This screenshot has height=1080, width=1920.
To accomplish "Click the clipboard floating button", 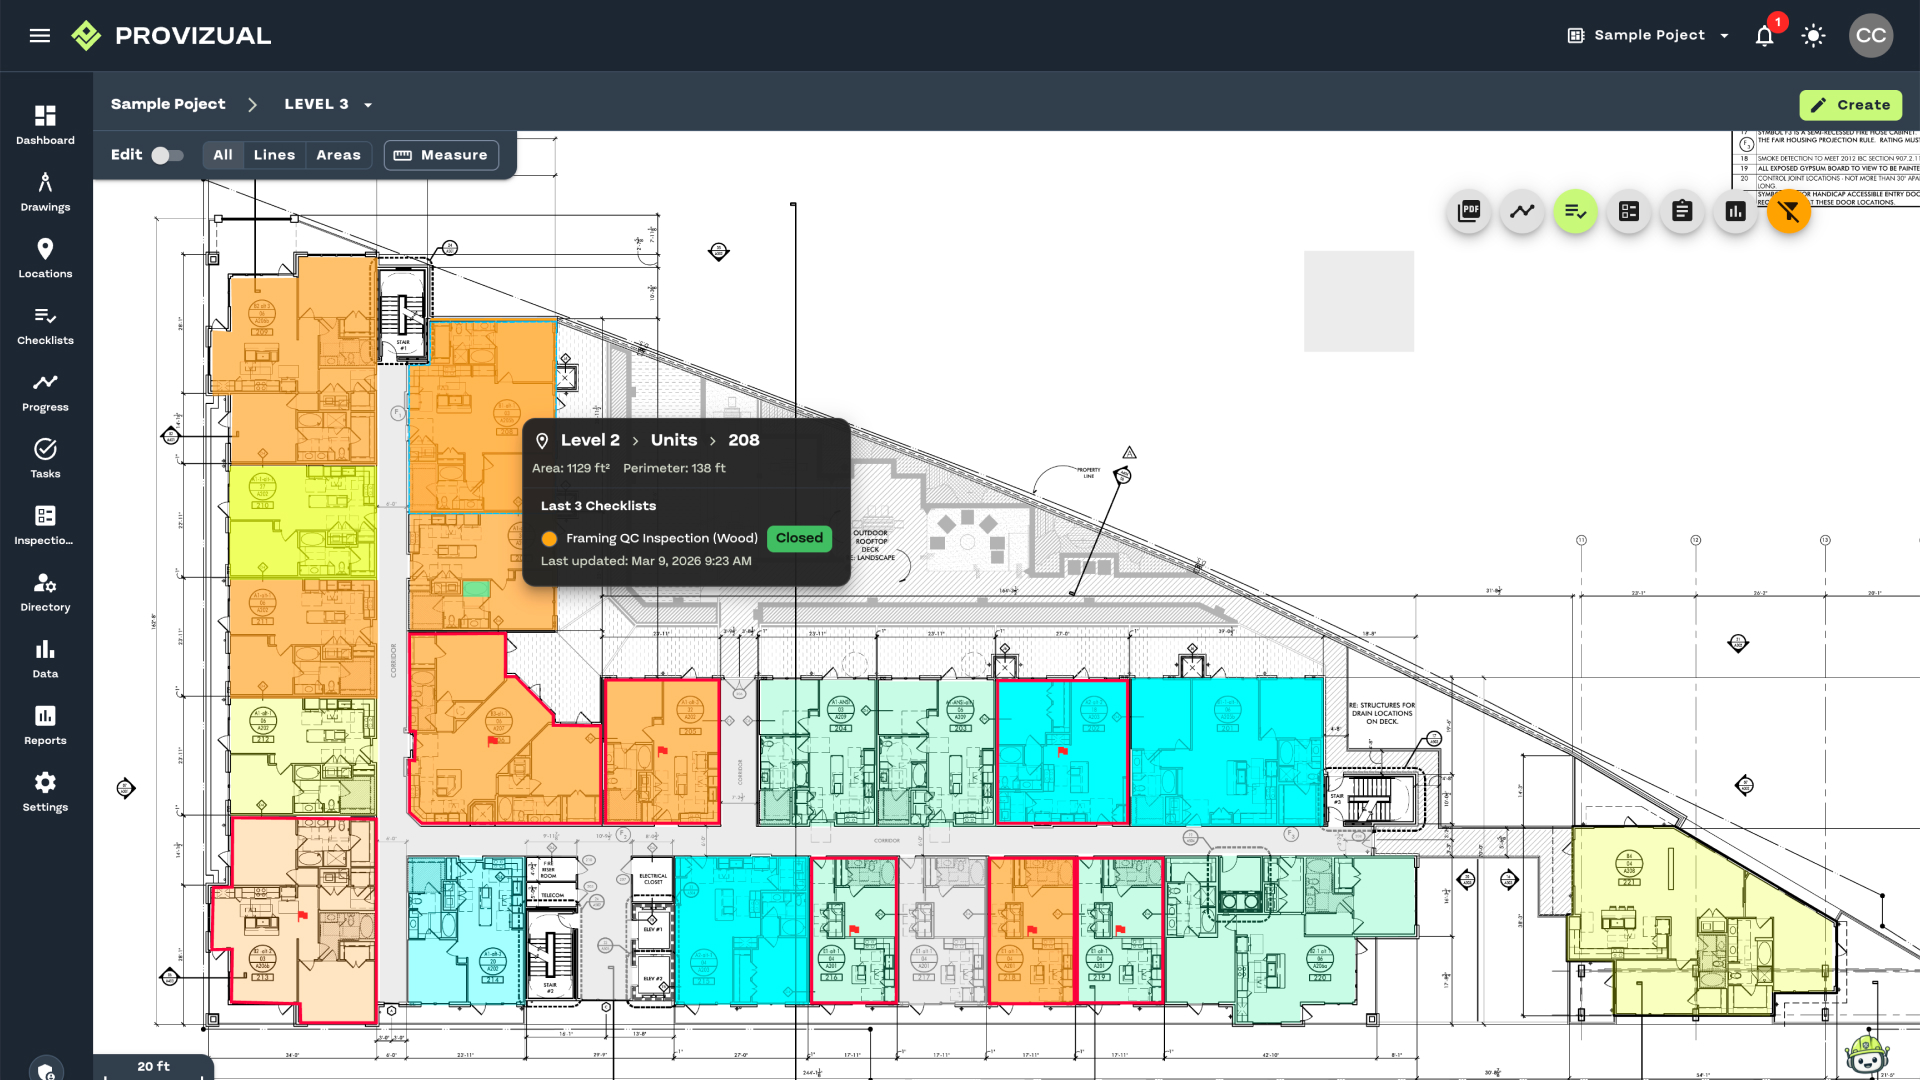I will coord(1682,211).
